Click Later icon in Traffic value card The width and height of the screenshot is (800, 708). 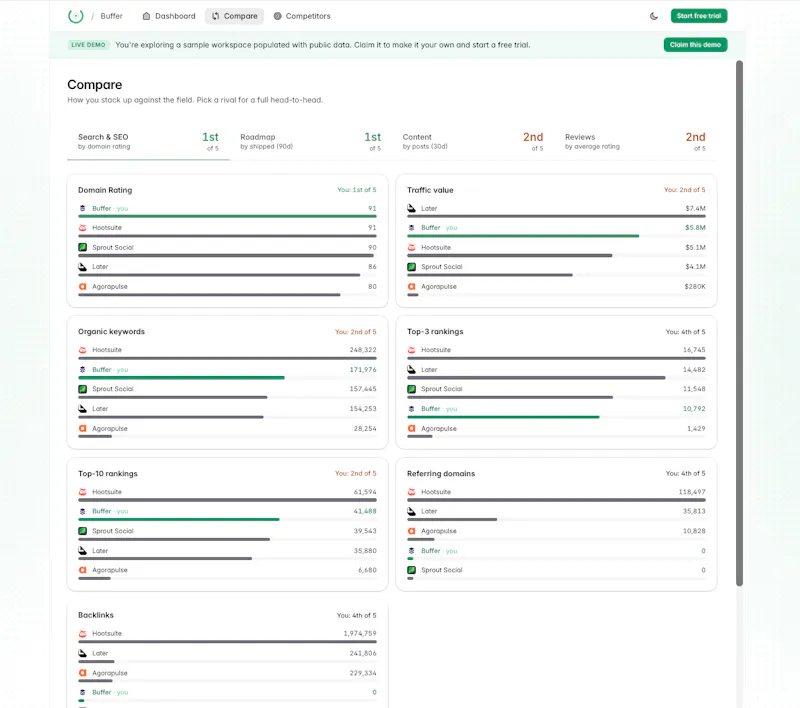[411, 208]
